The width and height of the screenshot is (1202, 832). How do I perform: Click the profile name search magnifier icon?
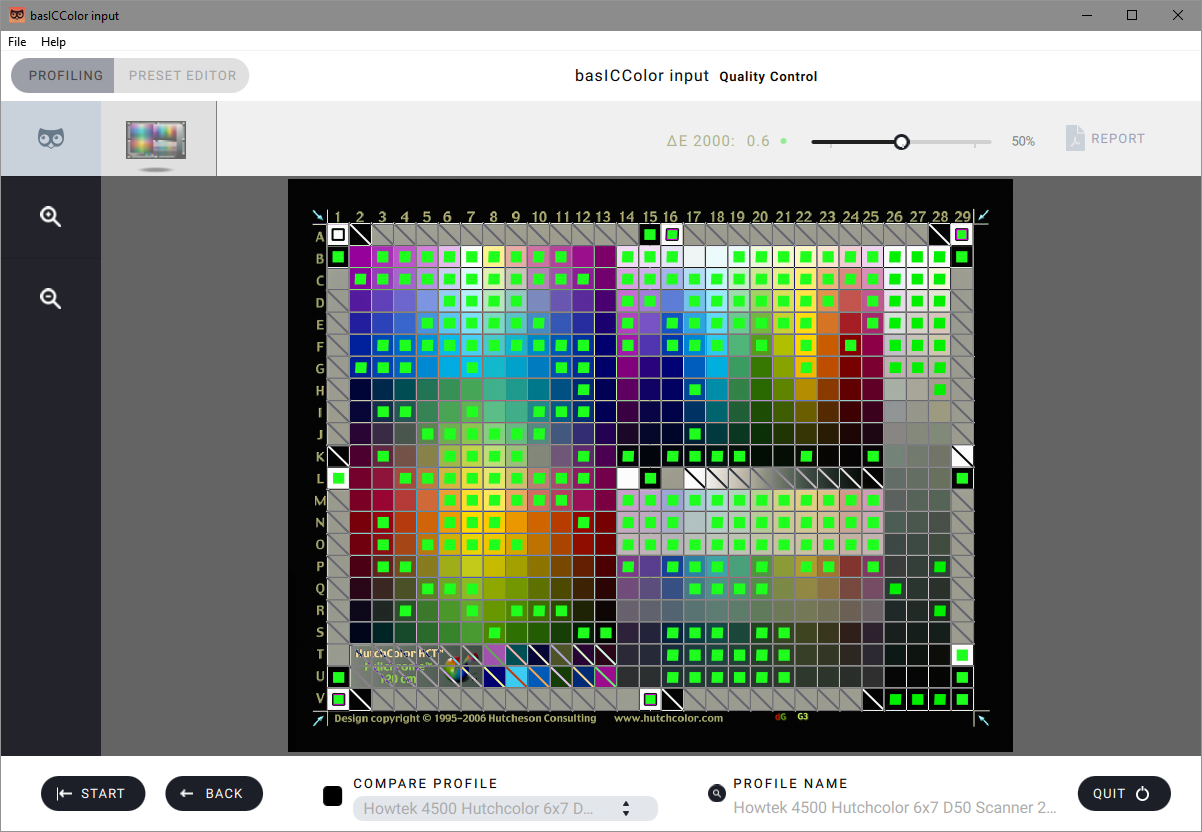(716, 793)
